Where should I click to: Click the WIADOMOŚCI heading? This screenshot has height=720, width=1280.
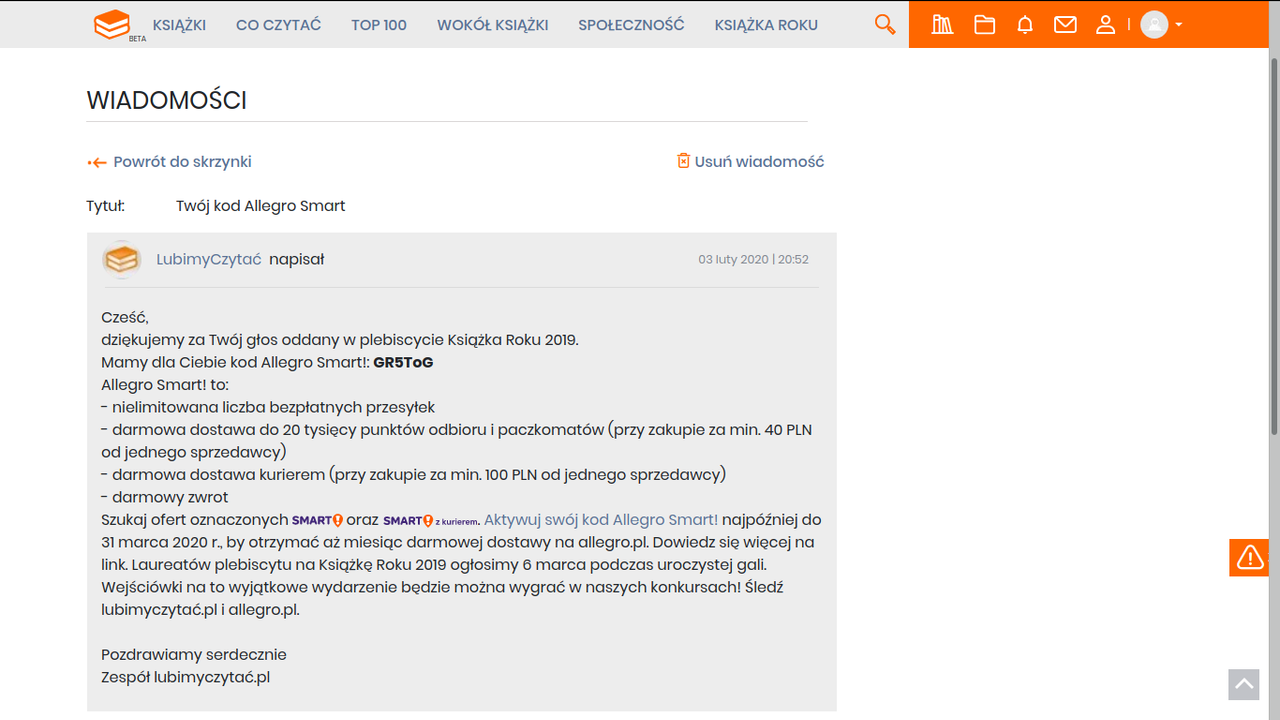[167, 100]
